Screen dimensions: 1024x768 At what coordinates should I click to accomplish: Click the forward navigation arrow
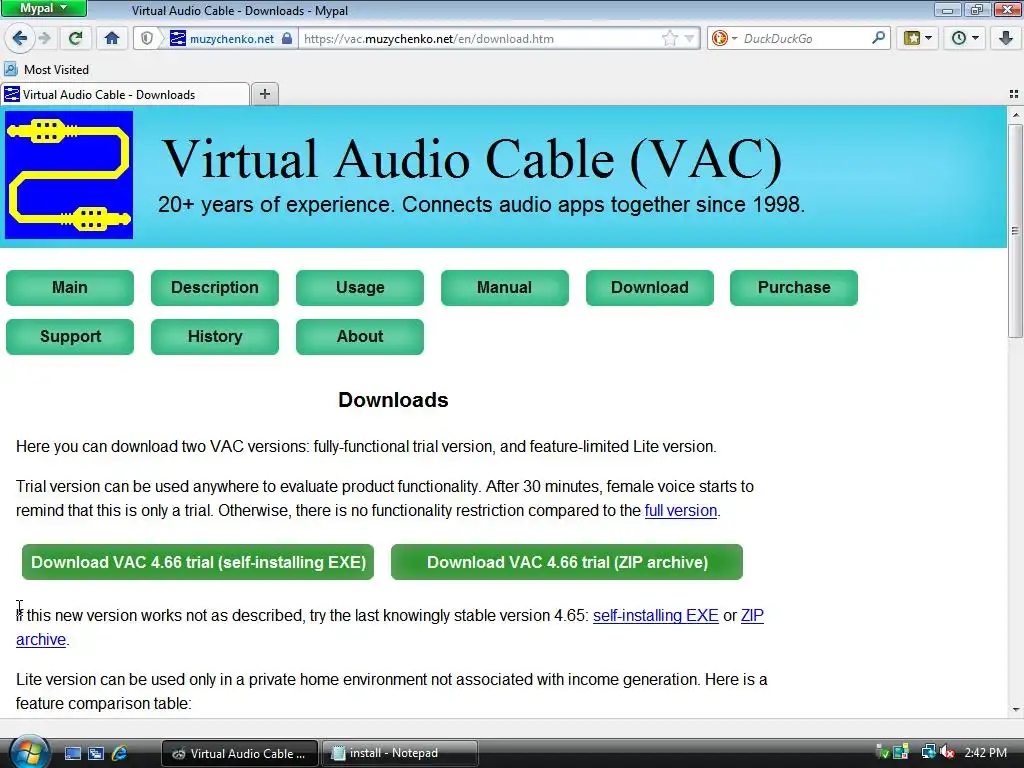pyautogui.click(x=45, y=39)
